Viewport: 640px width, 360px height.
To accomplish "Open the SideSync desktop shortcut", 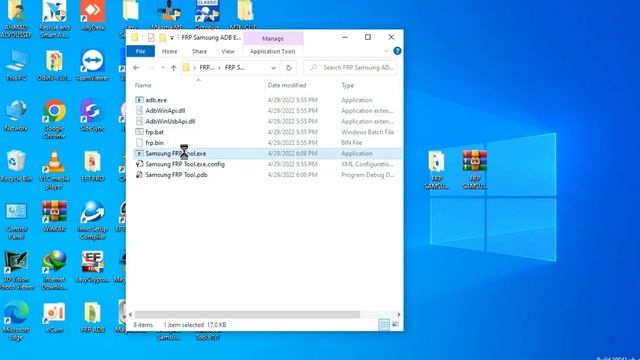I will pyautogui.click(x=93, y=116).
